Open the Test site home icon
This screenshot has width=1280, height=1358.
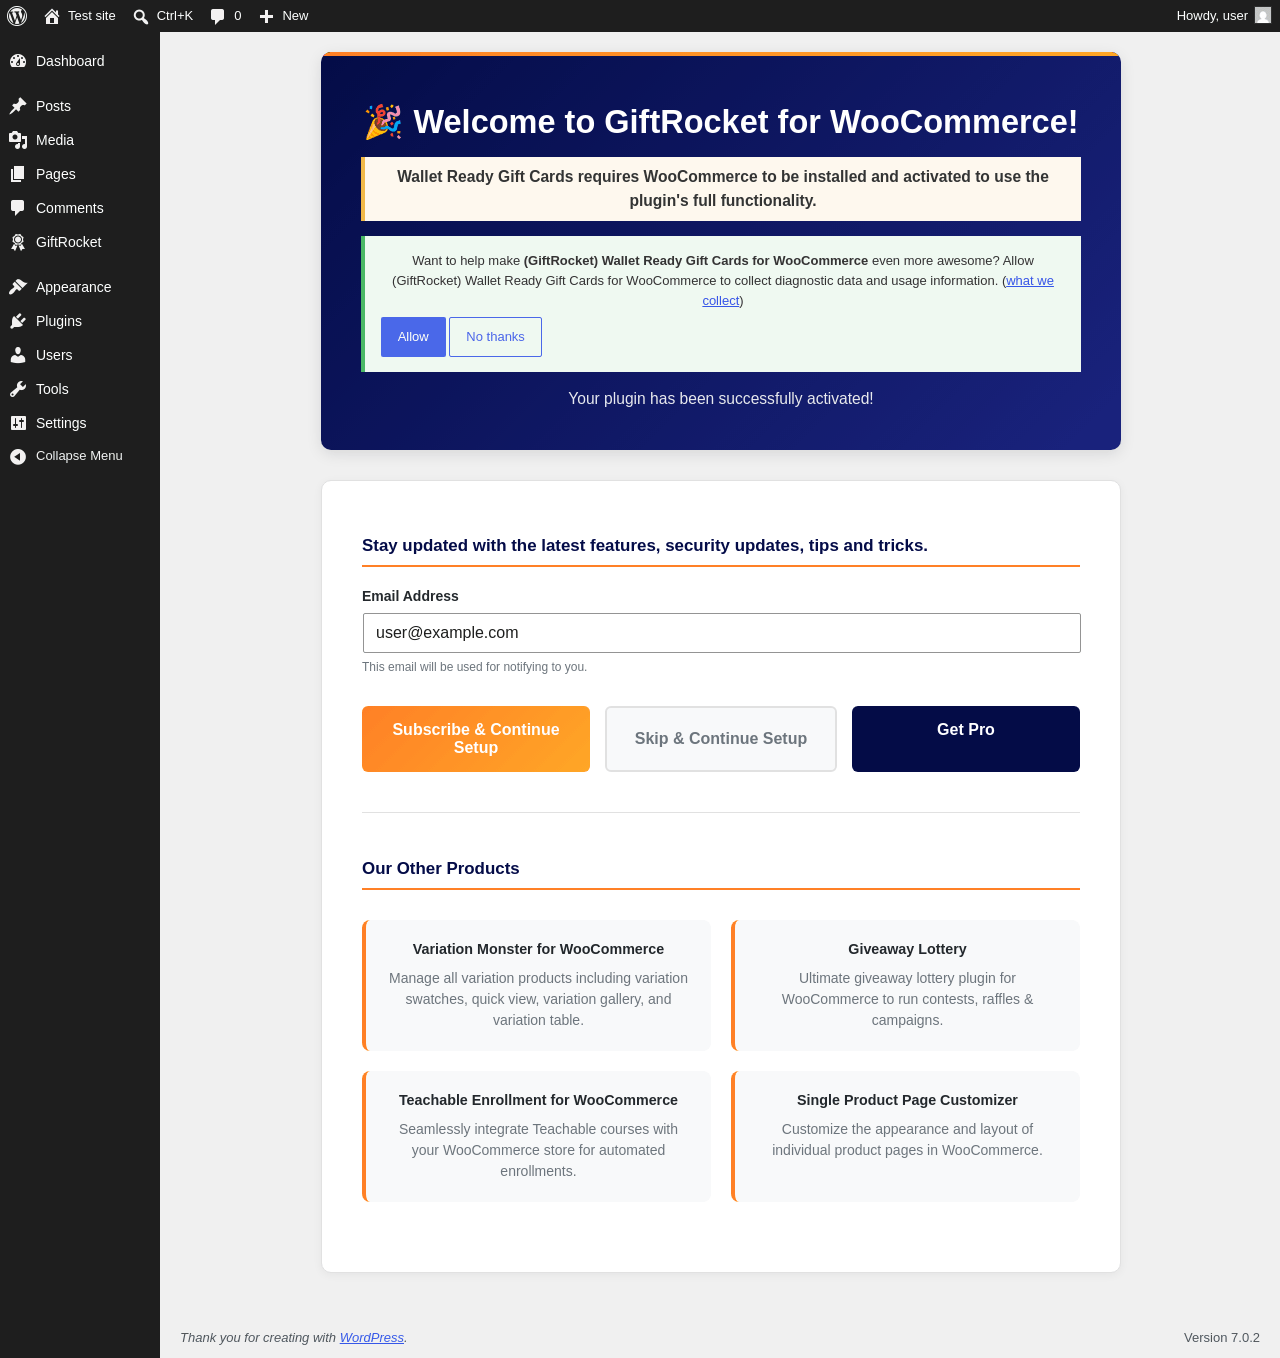pyautogui.click(x=52, y=16)
